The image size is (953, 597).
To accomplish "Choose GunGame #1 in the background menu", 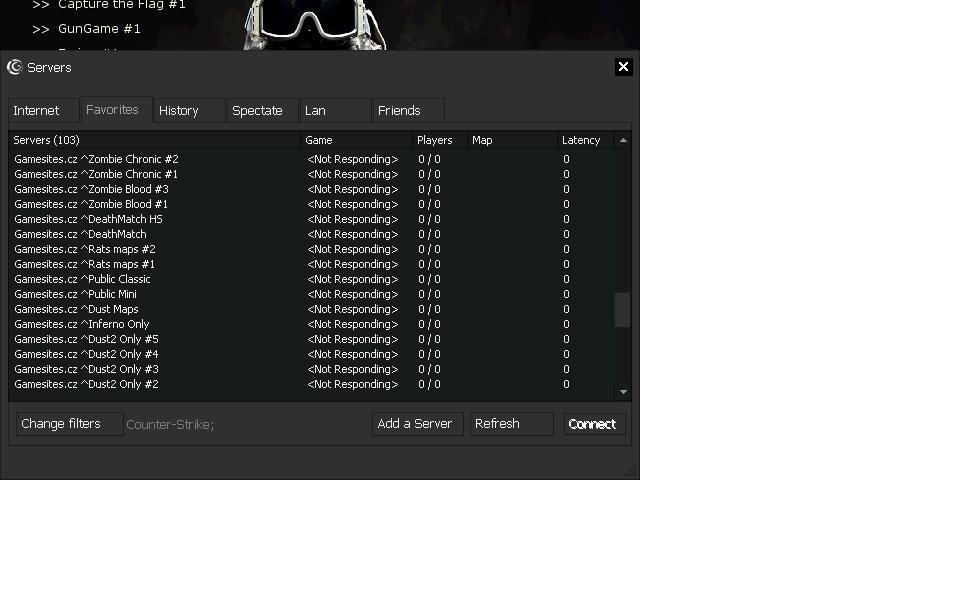I will (99, 29).
